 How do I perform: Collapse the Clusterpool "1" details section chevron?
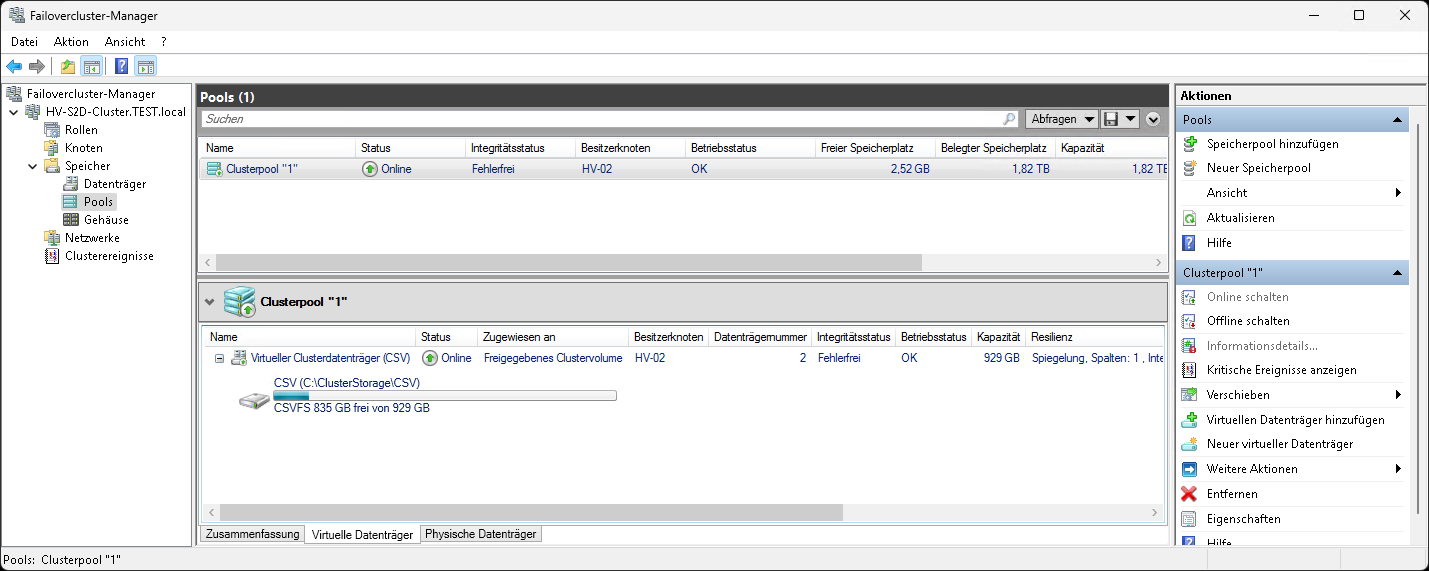(209, 301)
